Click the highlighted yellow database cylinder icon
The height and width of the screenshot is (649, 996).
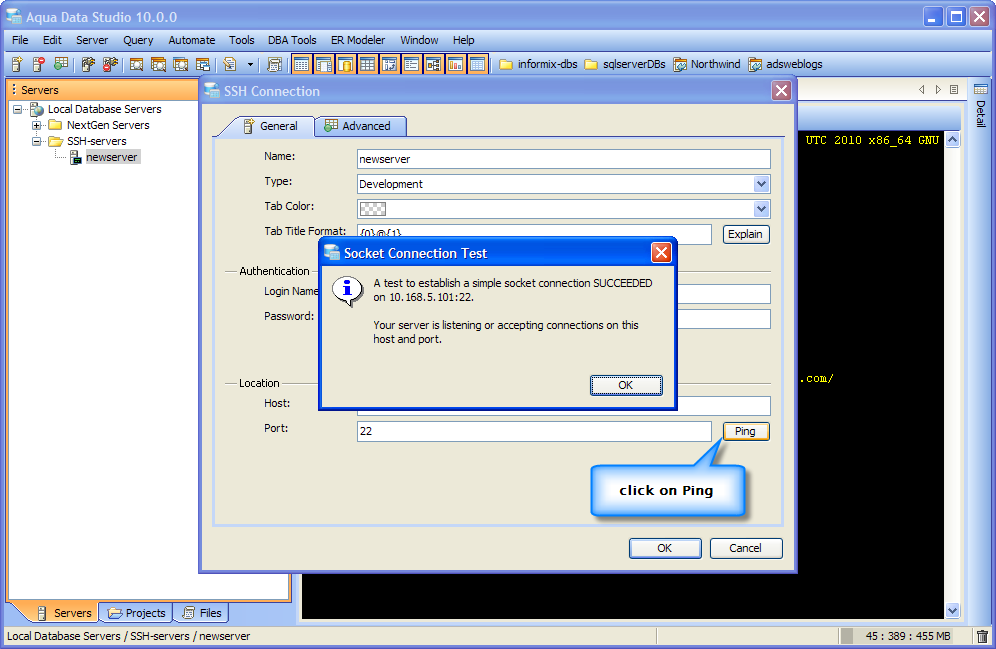(346, 64)
